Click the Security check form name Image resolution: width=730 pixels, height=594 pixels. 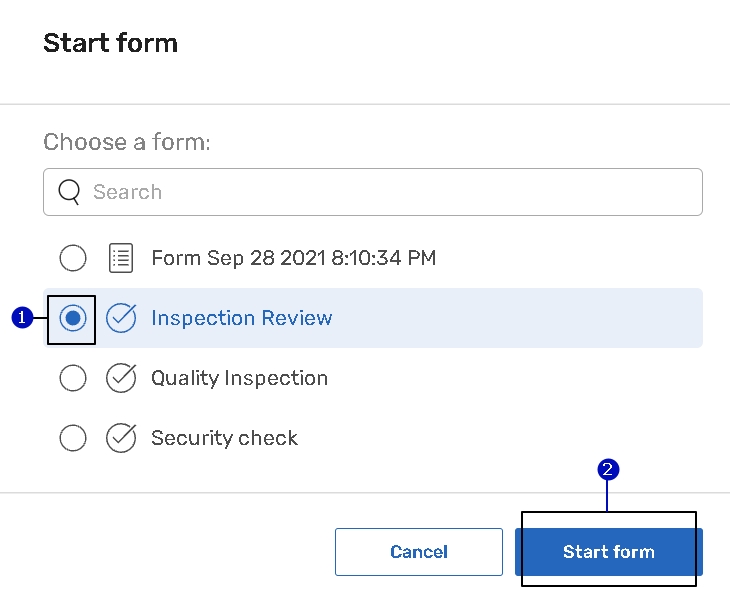[x=224, y=438]
